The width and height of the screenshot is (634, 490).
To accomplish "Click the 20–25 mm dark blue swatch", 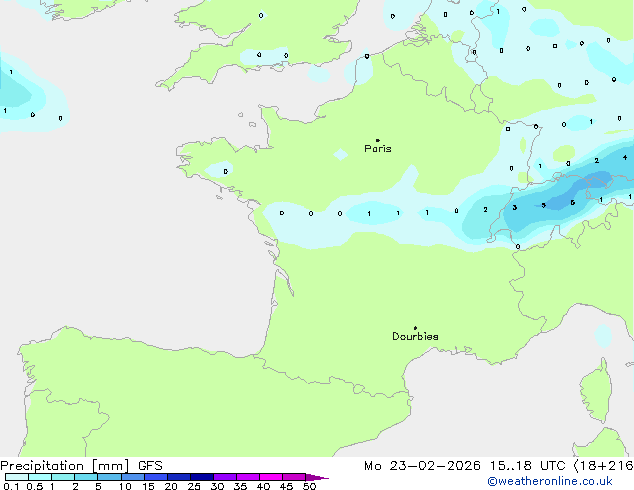I will (178, 477).
